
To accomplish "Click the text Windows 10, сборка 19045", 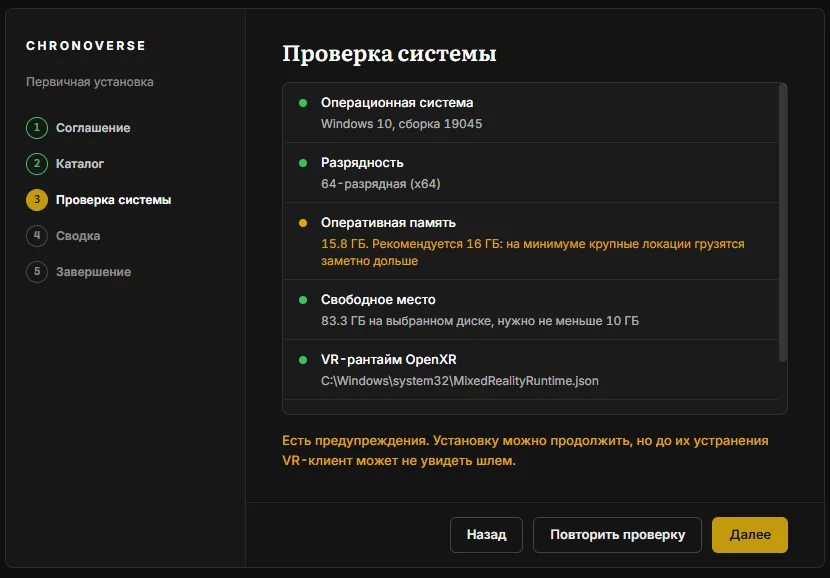I will [402, 124].
